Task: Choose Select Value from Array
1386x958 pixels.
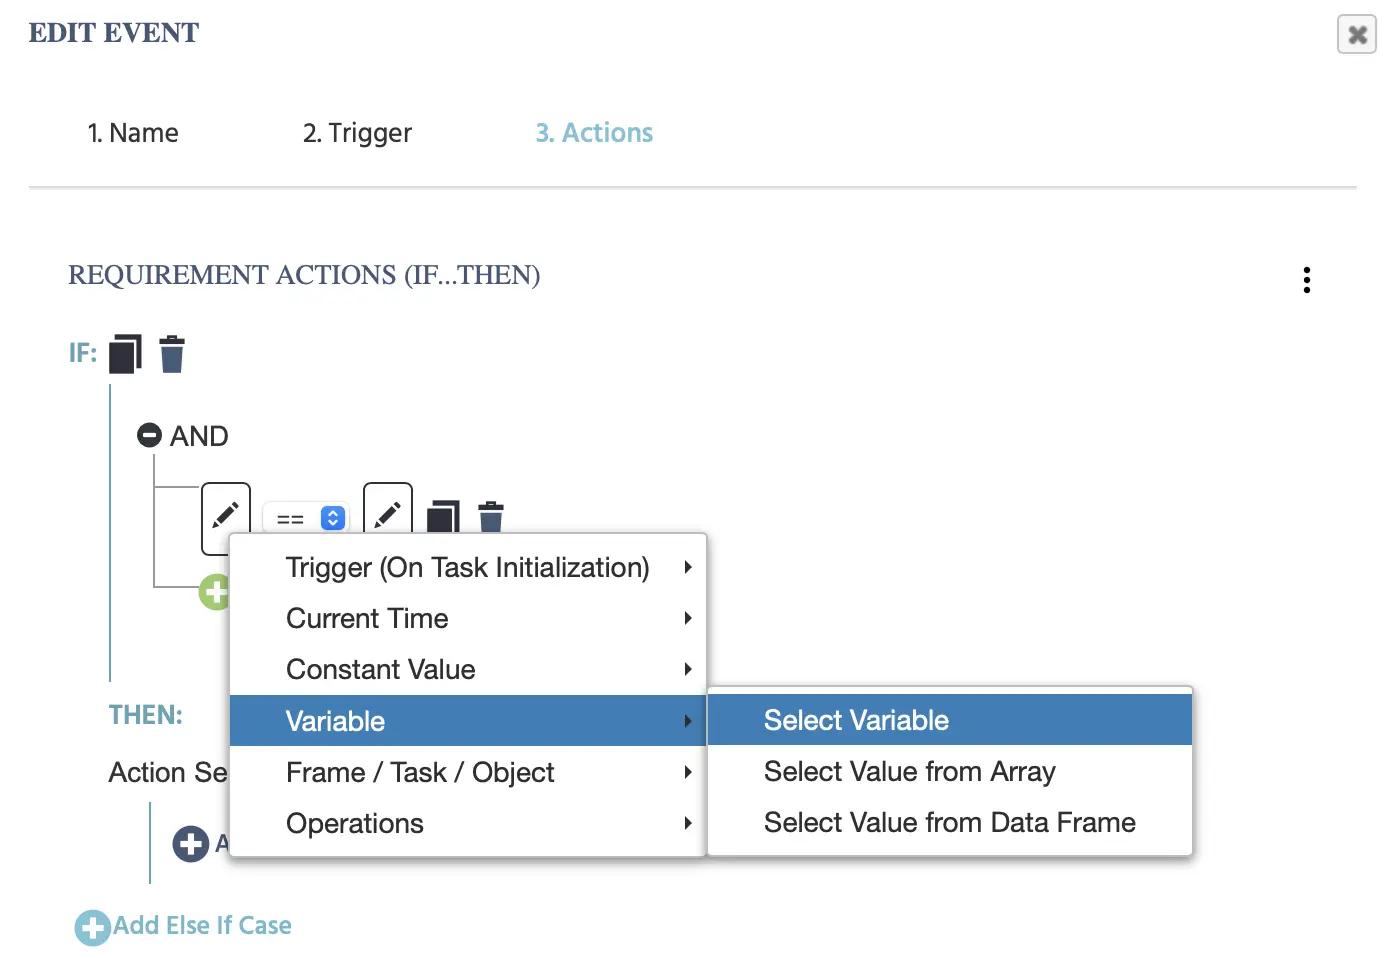Action: (x=950, y=771)
